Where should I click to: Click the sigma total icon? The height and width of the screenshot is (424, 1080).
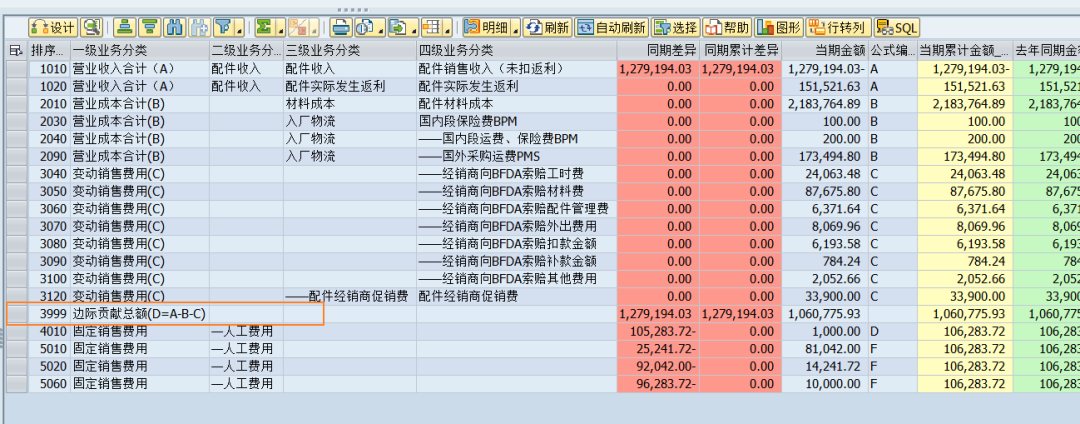point(263,28)
